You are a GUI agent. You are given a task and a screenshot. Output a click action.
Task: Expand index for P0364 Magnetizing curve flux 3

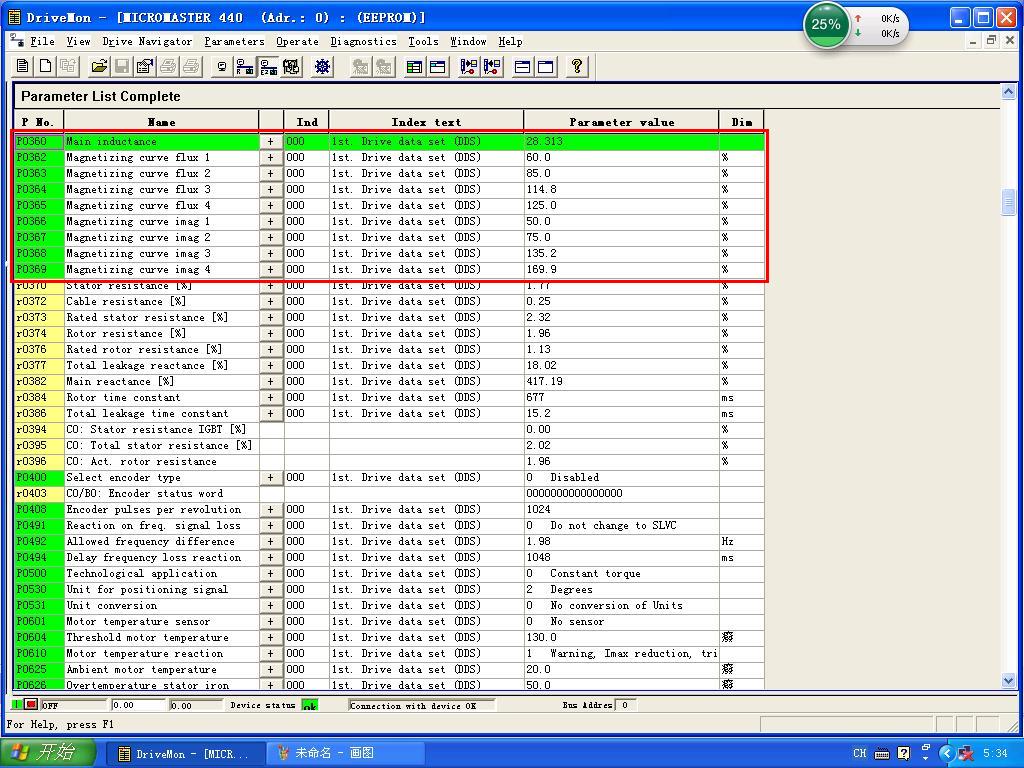270,189
